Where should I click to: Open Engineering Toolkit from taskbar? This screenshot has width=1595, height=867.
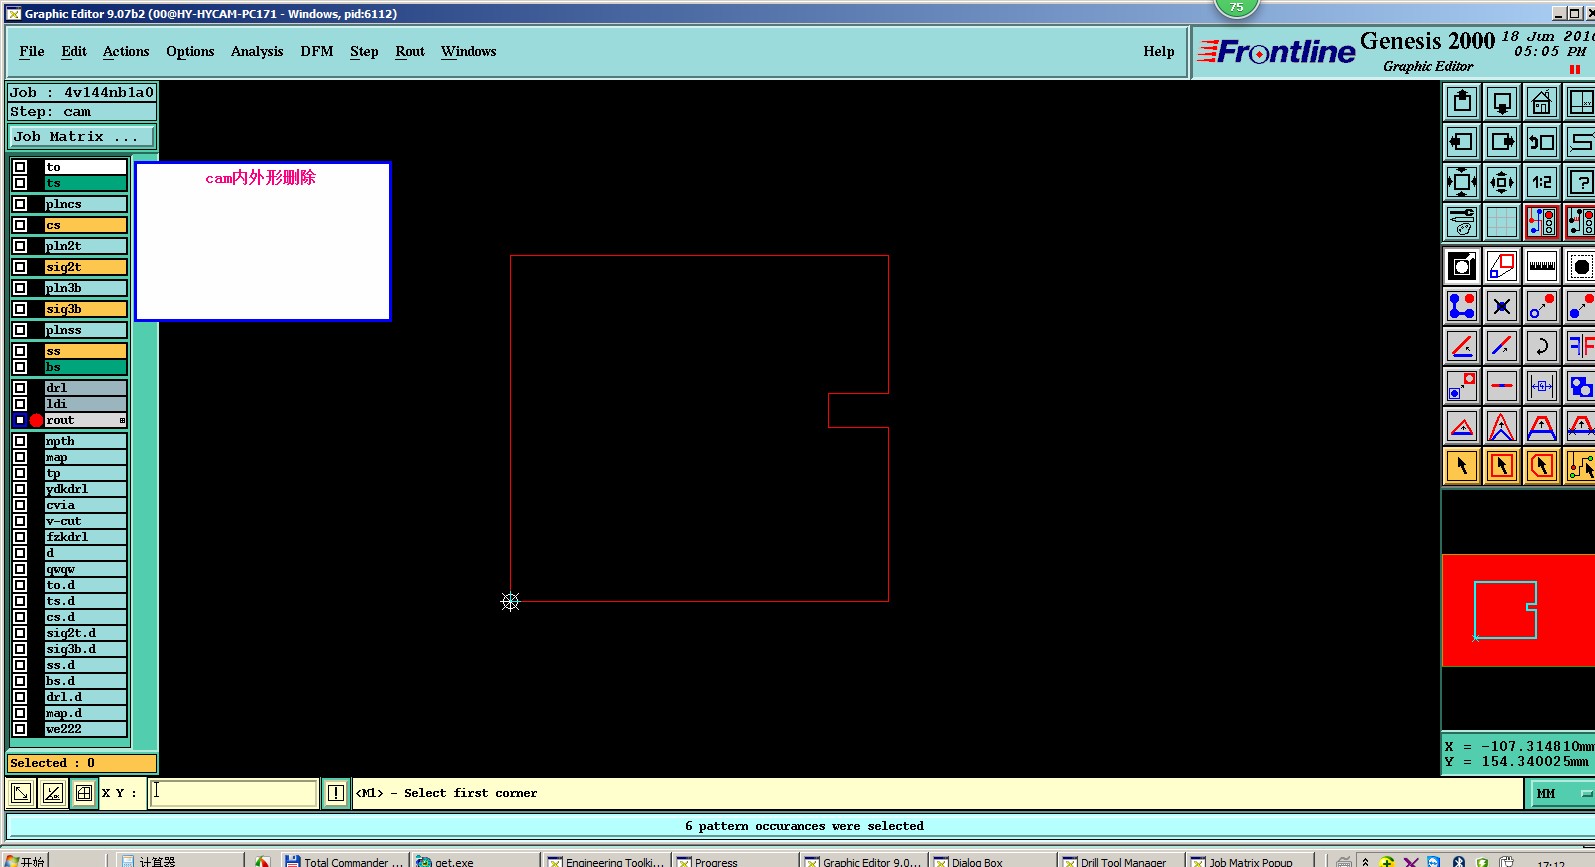[605, 861]
